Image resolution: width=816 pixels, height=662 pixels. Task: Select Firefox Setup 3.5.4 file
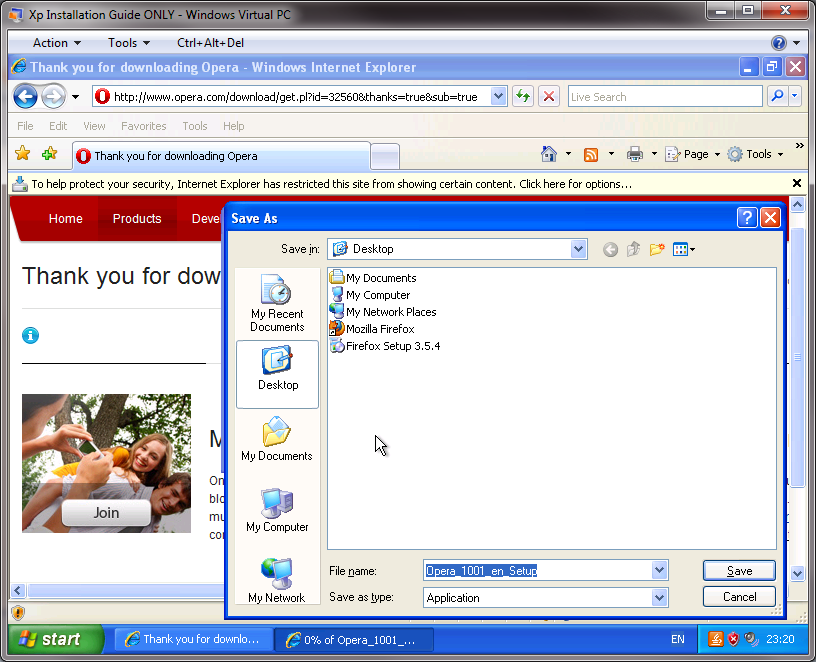(x=385, y=346)
